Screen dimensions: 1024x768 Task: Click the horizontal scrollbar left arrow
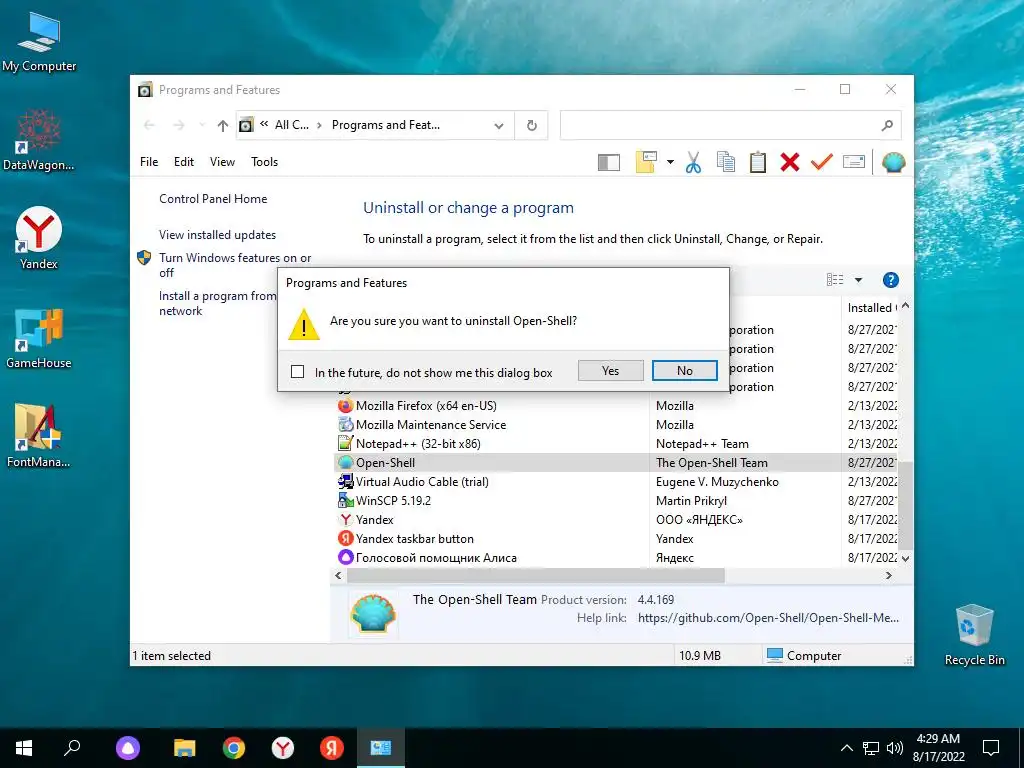[x=338, y=575]
